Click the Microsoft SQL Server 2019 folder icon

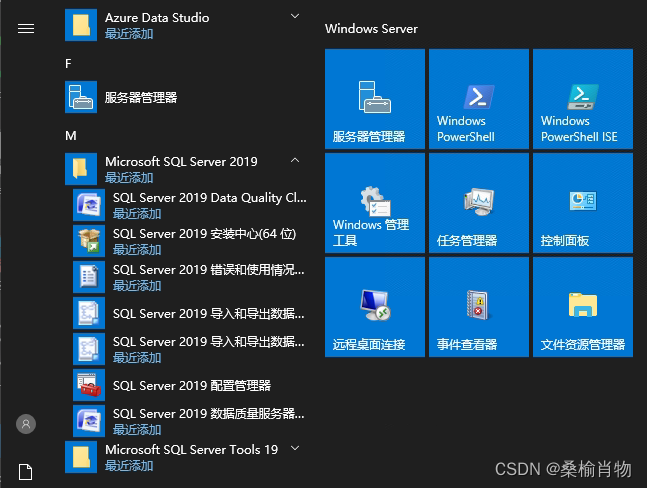(81, 169)
